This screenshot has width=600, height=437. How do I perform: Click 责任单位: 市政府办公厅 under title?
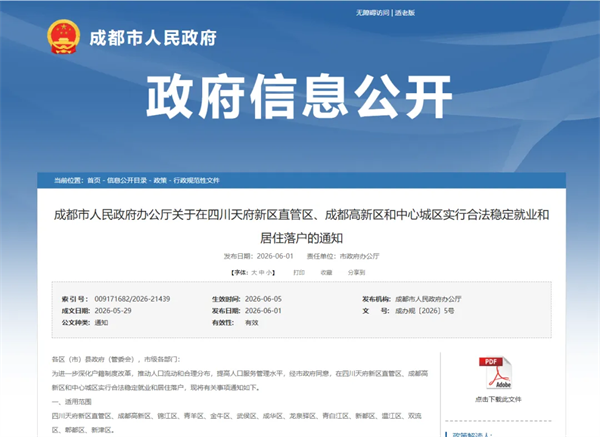tap(343, 256)
